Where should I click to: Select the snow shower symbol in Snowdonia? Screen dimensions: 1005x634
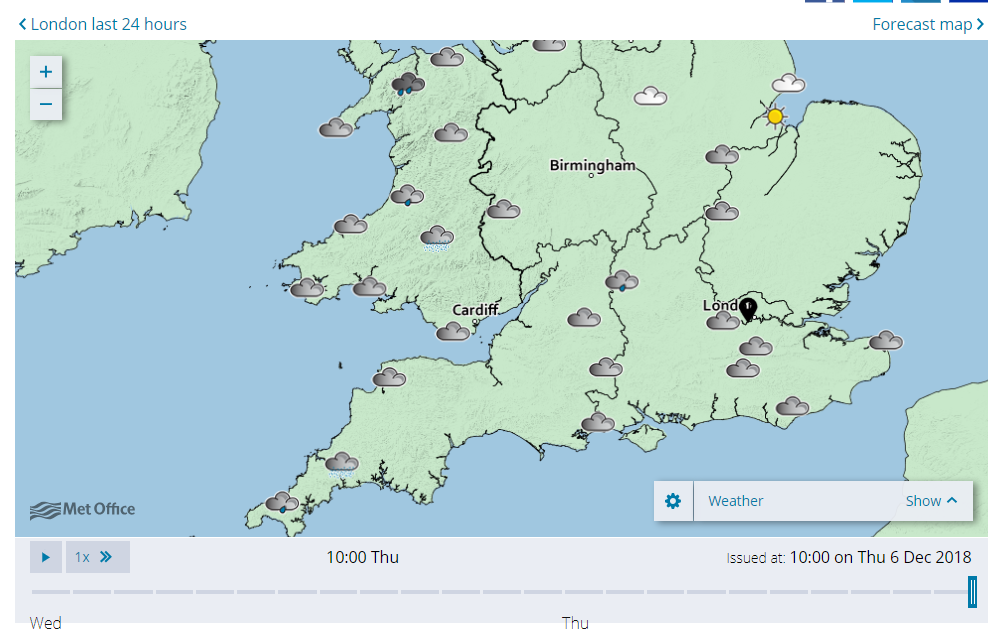tap(405, 85)
